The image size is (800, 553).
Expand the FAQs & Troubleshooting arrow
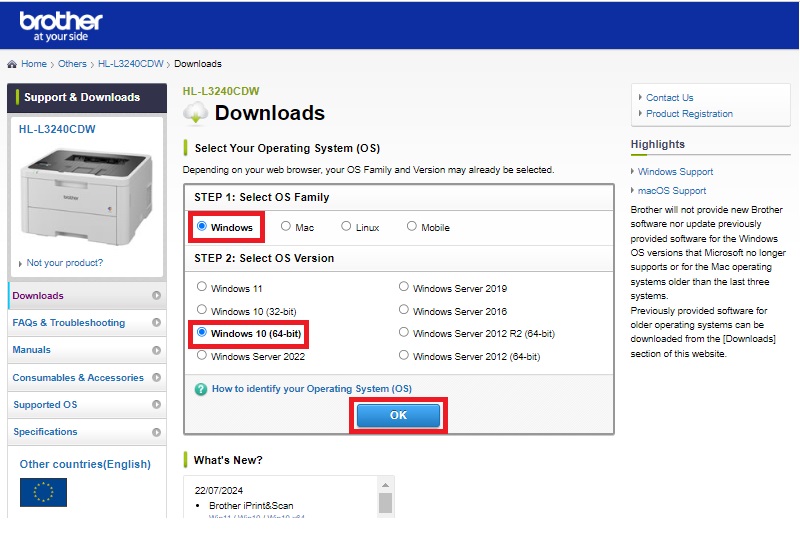pos(157,323)
